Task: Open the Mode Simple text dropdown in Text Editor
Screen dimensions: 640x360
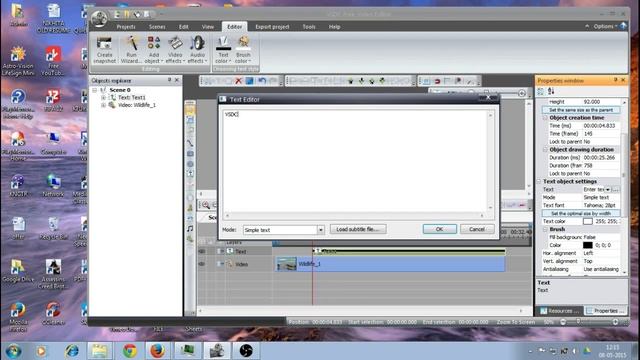Action: point(320,230)
